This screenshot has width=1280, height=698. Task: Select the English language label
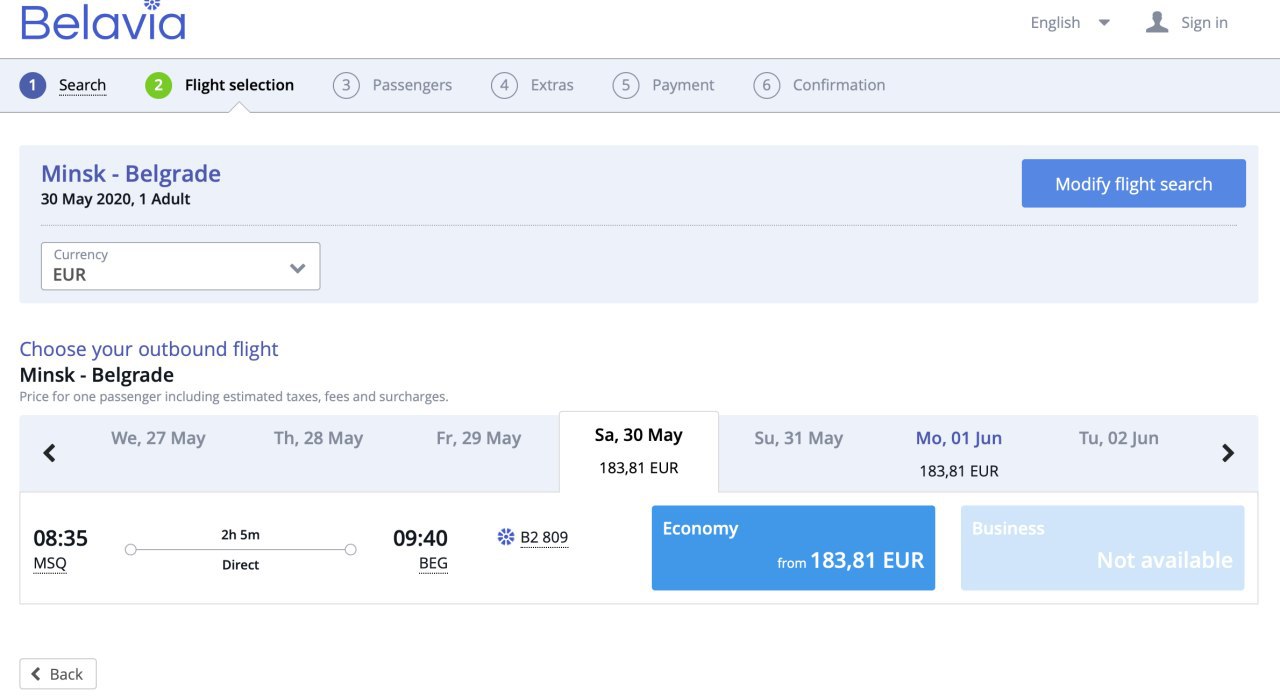coord(1055,23)
